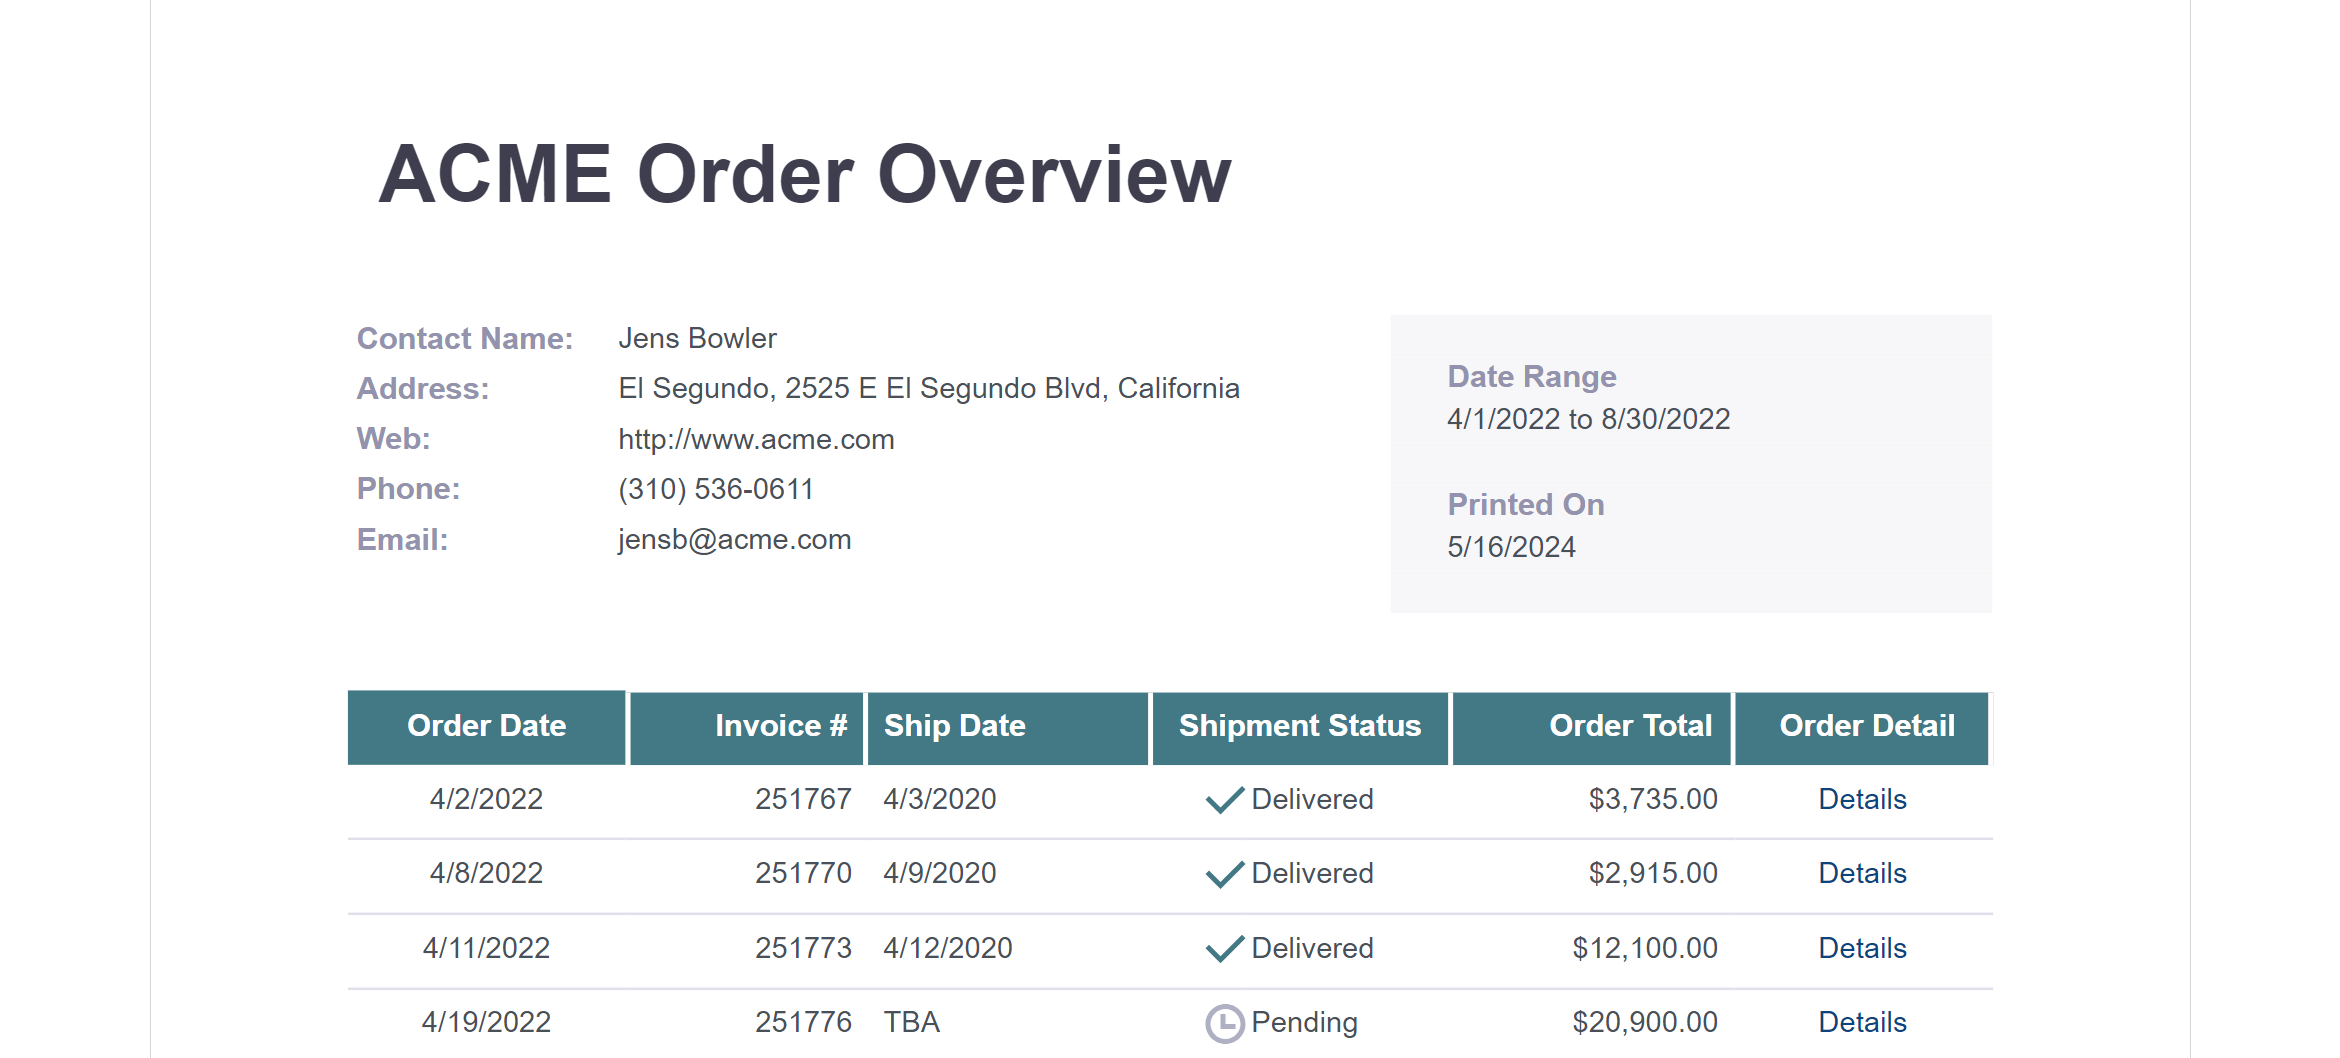Open Details for the pending order 251776
Screen dimensions: 2340x1058
pyautogui.click(x=1861, y=1023)
